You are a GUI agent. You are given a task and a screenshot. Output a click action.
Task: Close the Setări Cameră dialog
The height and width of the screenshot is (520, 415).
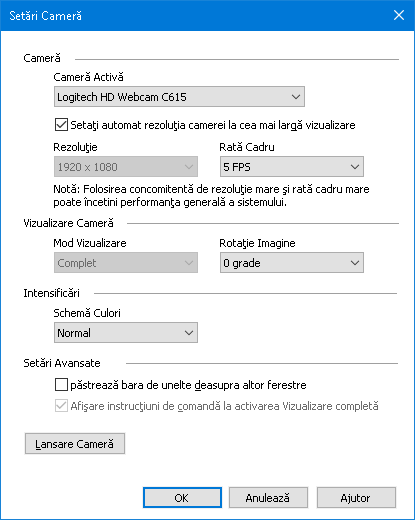tap(399, 15)
